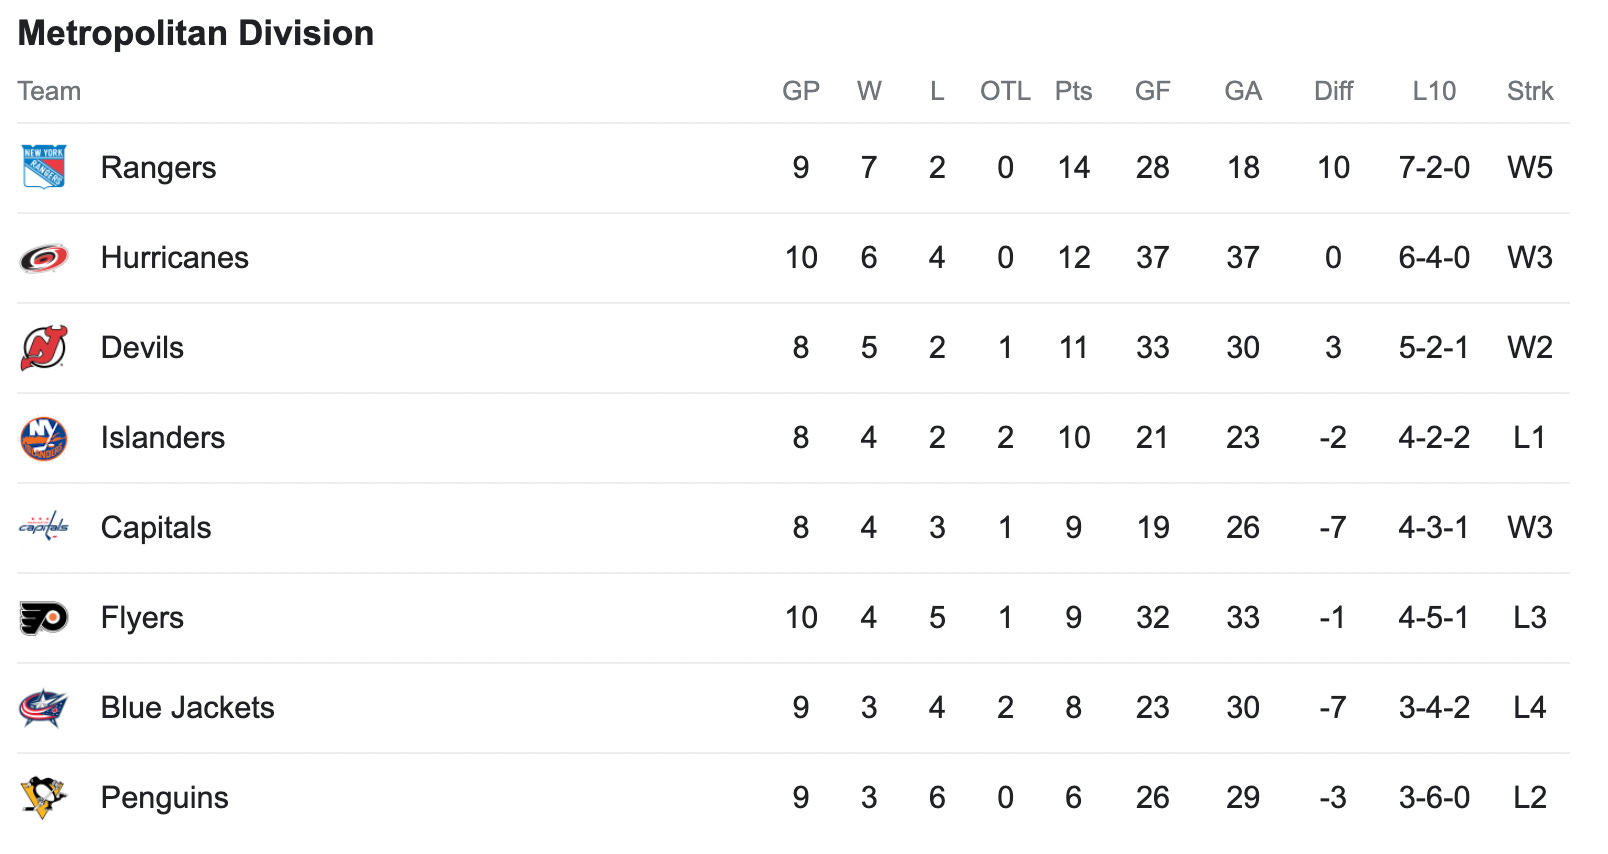This screenshot has height=854, width=1608.
Task: Click the Metropolitan Division heading
Action: [196, 33]
